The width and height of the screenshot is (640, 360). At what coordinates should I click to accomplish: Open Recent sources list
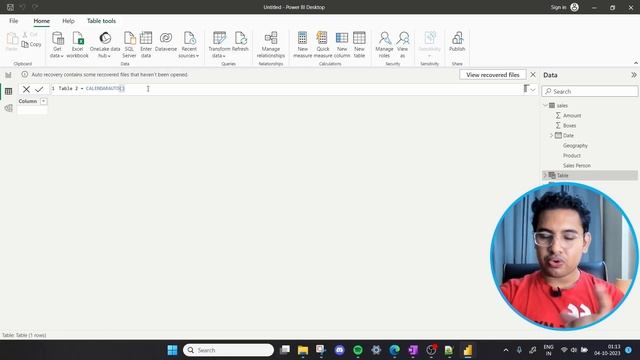(189, 45)
